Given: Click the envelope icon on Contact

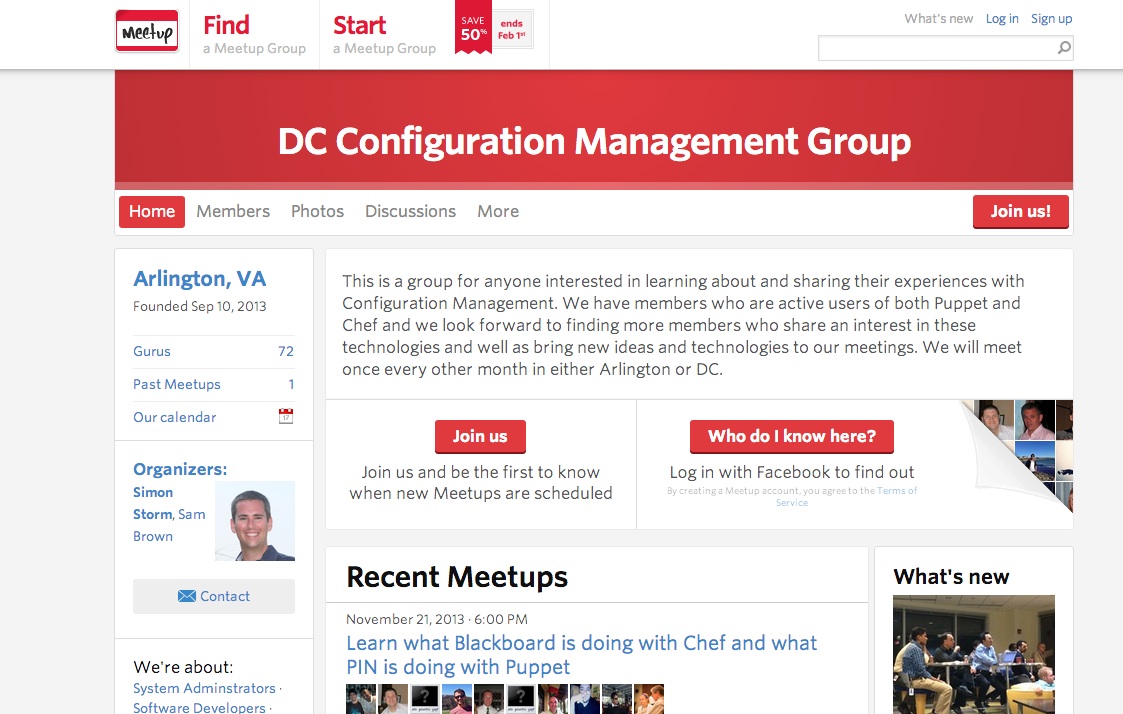Looking at the screenshot, I should point(186,596).
